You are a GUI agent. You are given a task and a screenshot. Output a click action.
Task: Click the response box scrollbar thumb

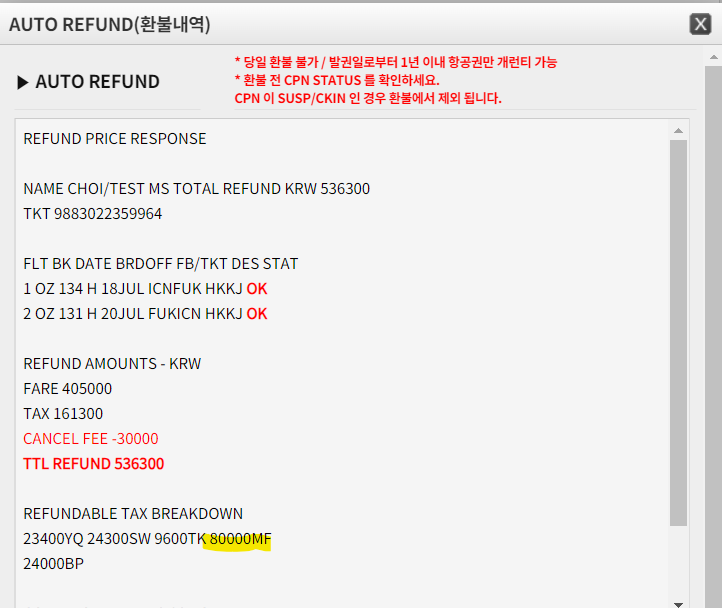(x=680, y=330)
